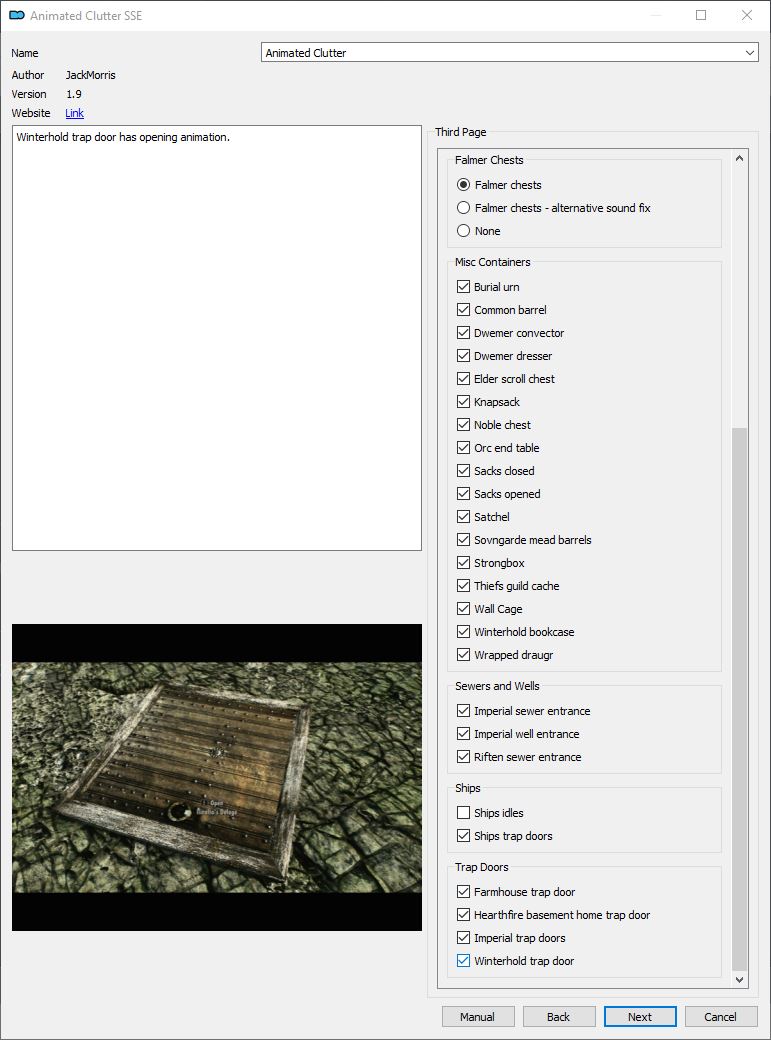Uncheck Elder scroll chest
The image size is (771, 1040).
463,379
